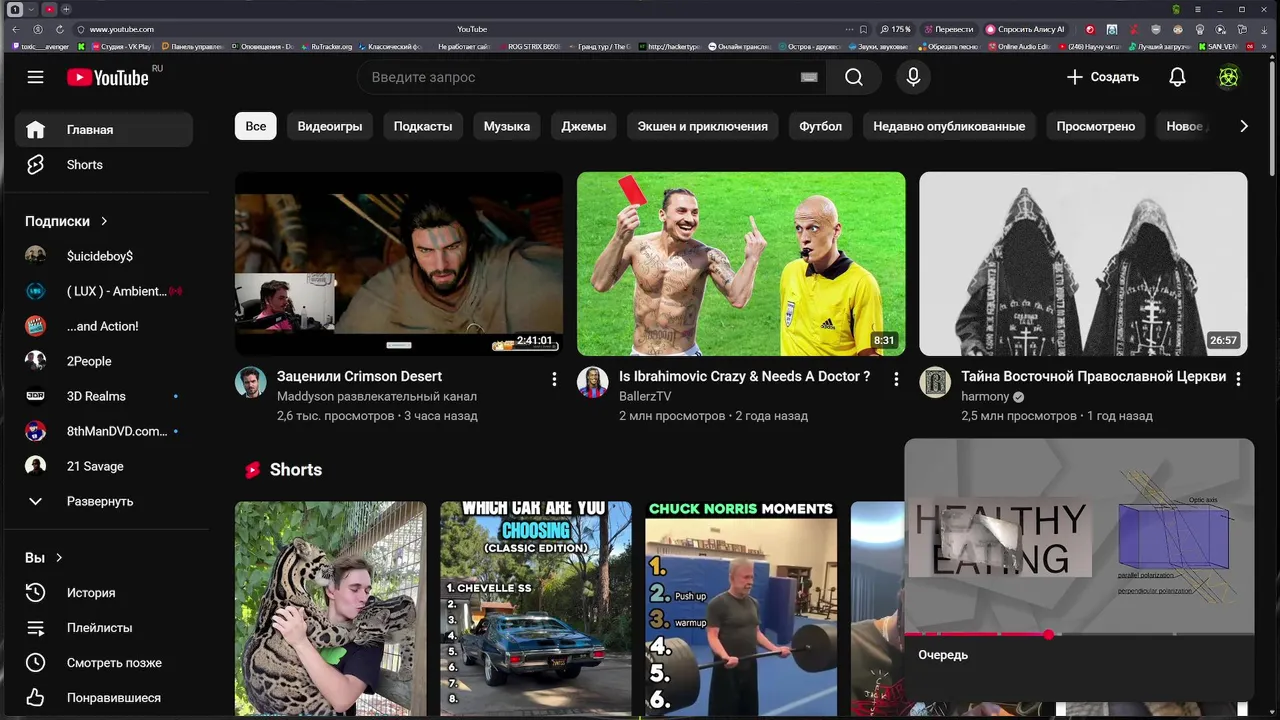Select the Музыка filter chip
Screen dimensions: 1280x720
507,126
